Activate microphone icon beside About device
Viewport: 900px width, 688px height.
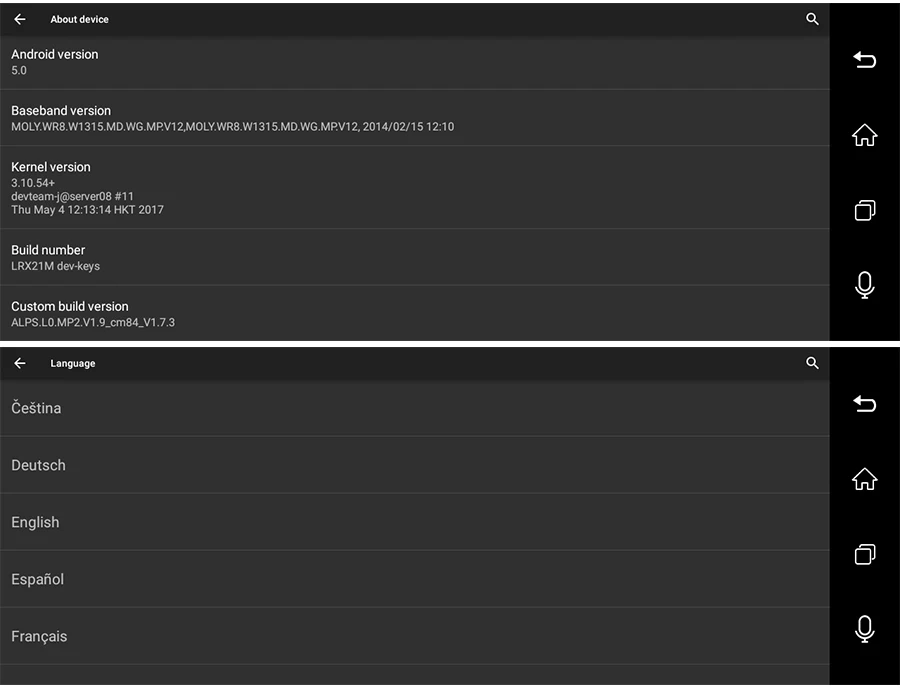tap(864, 285)
